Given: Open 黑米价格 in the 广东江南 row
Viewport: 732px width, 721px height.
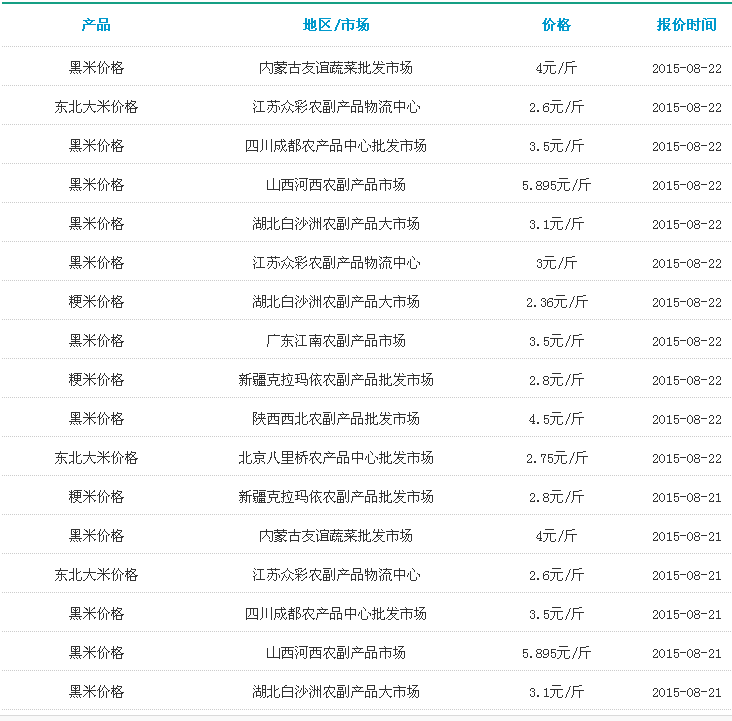Looking at the screenshot, I should point(96,341).
